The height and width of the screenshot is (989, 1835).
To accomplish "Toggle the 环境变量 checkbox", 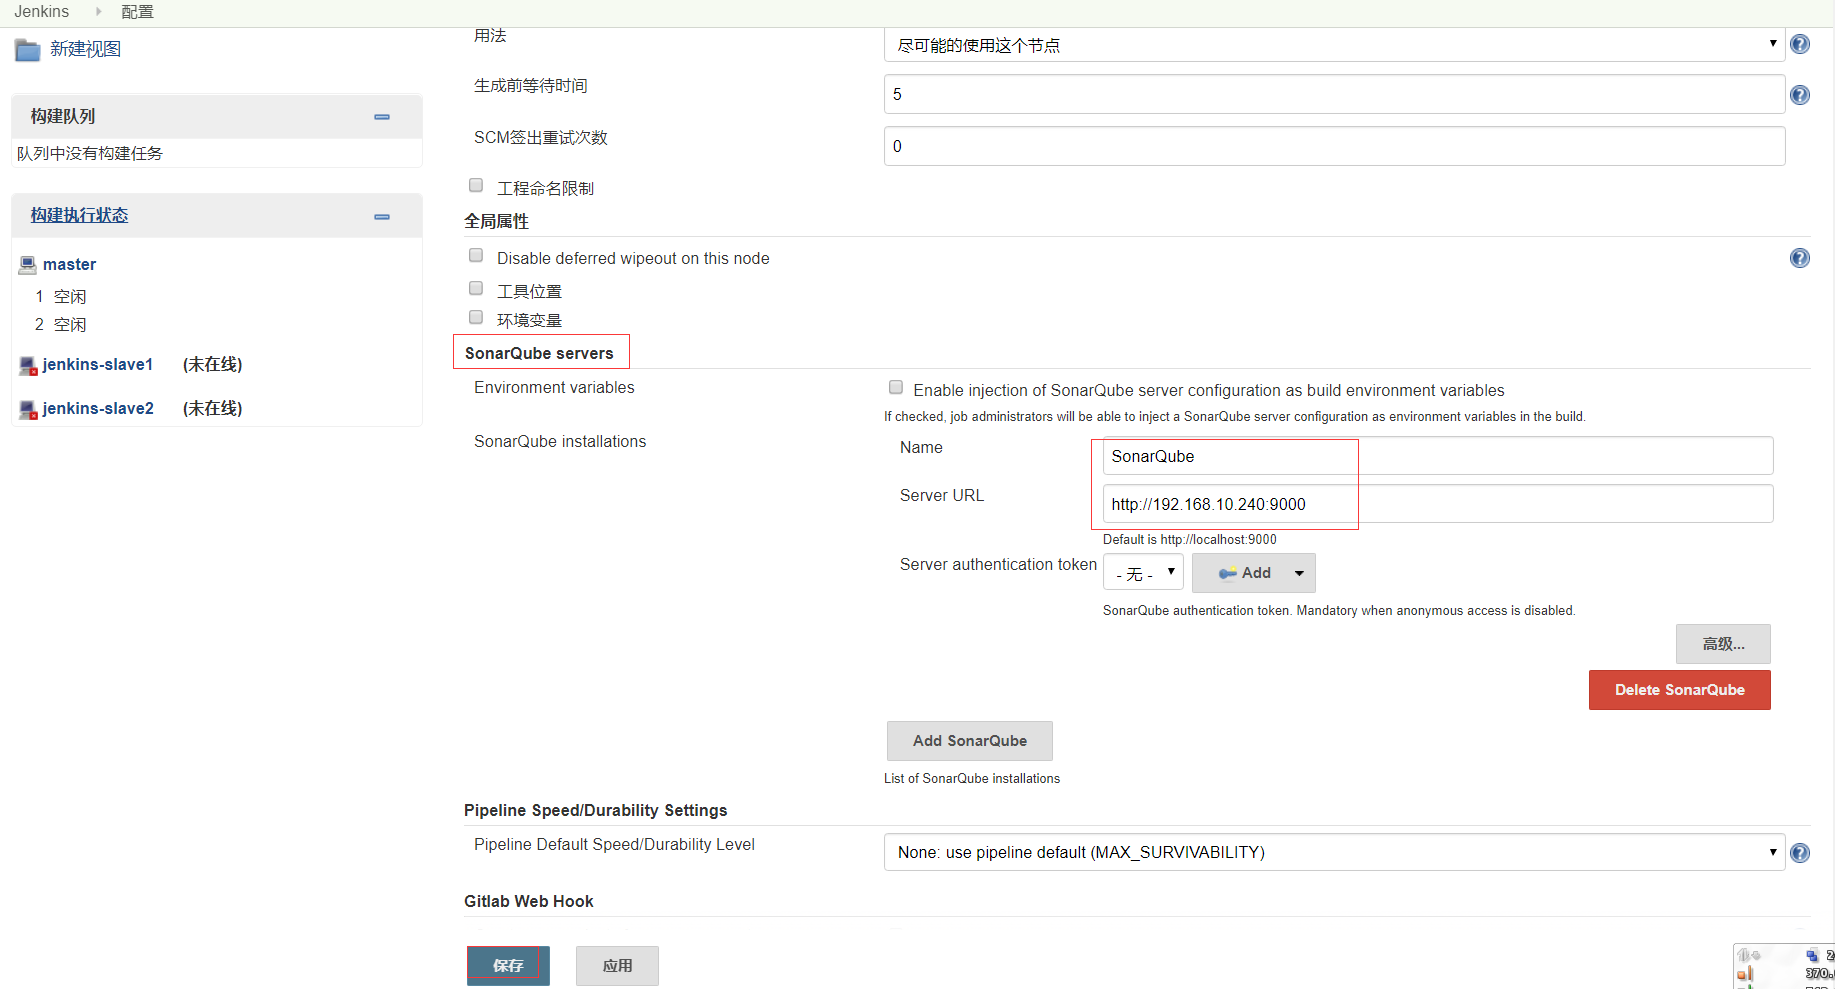I will (x=476, y=317).
